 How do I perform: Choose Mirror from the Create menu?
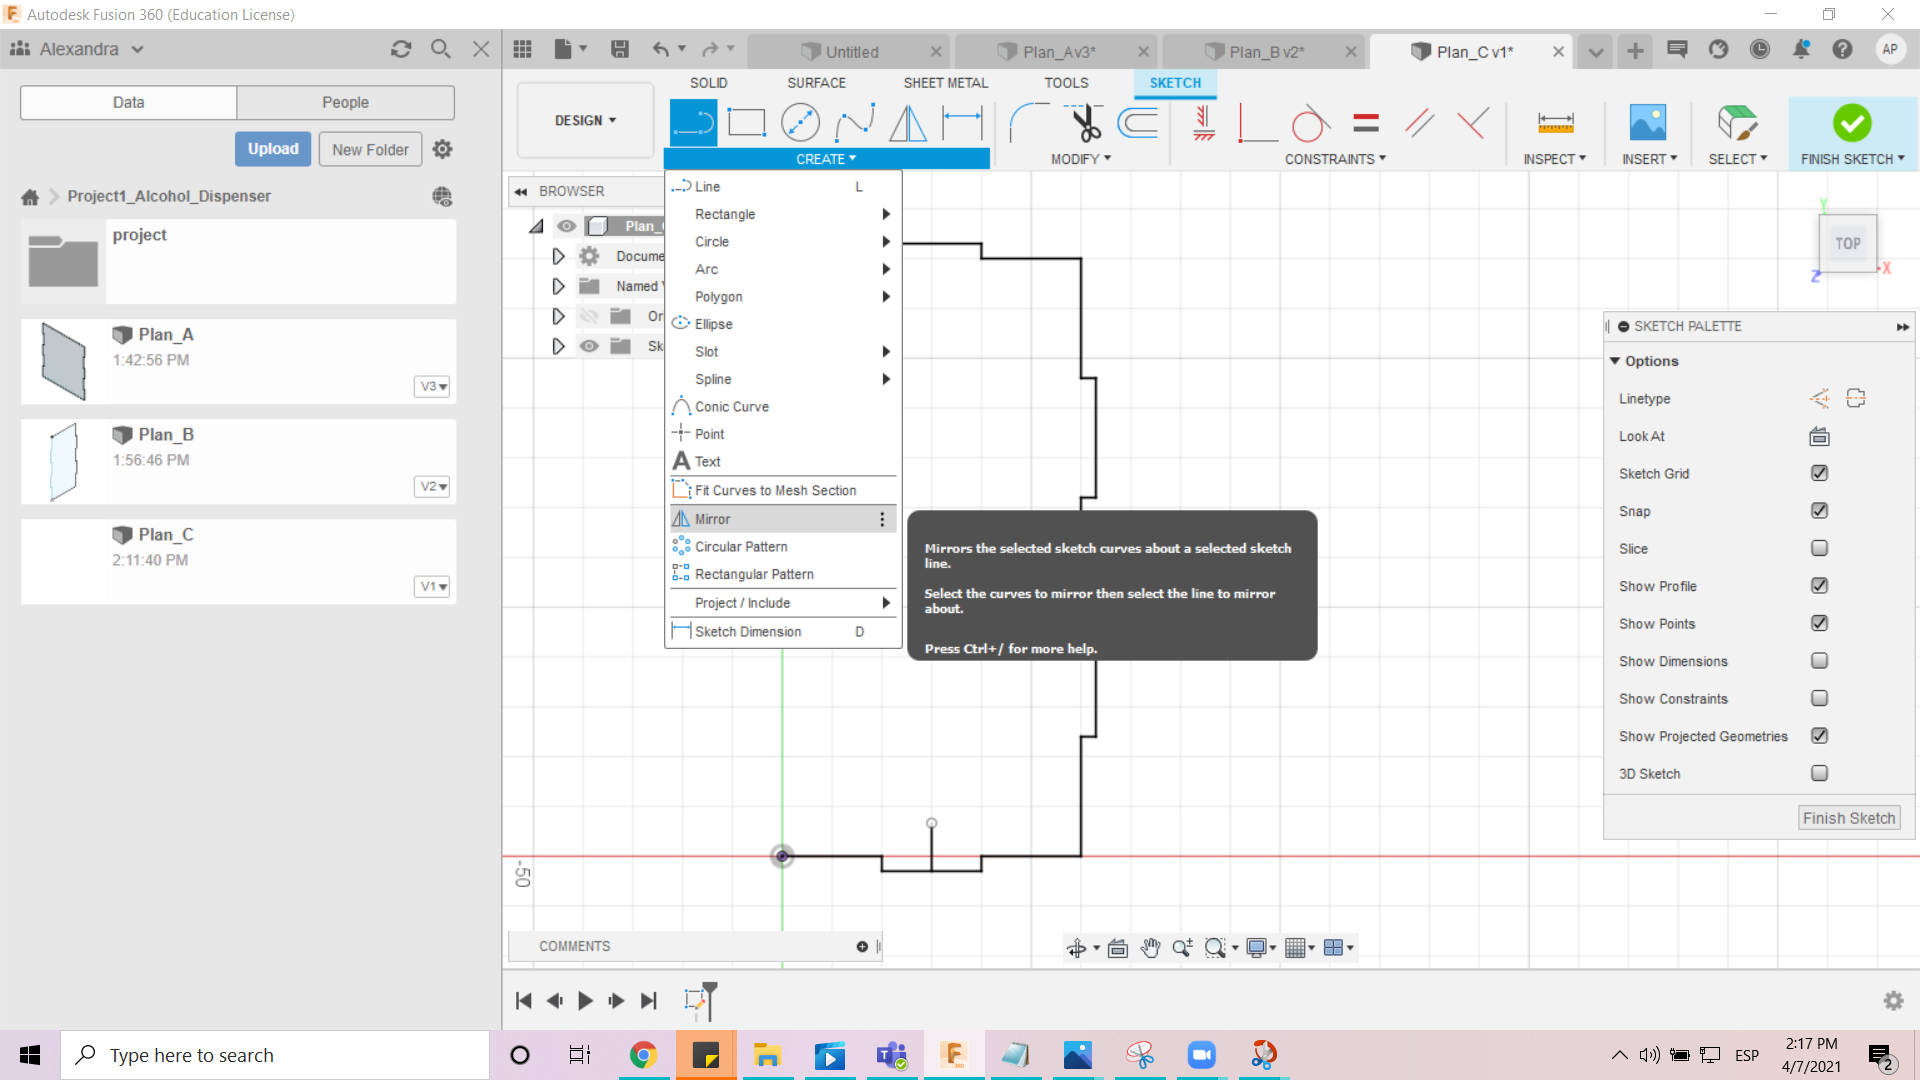click(783, 520)
